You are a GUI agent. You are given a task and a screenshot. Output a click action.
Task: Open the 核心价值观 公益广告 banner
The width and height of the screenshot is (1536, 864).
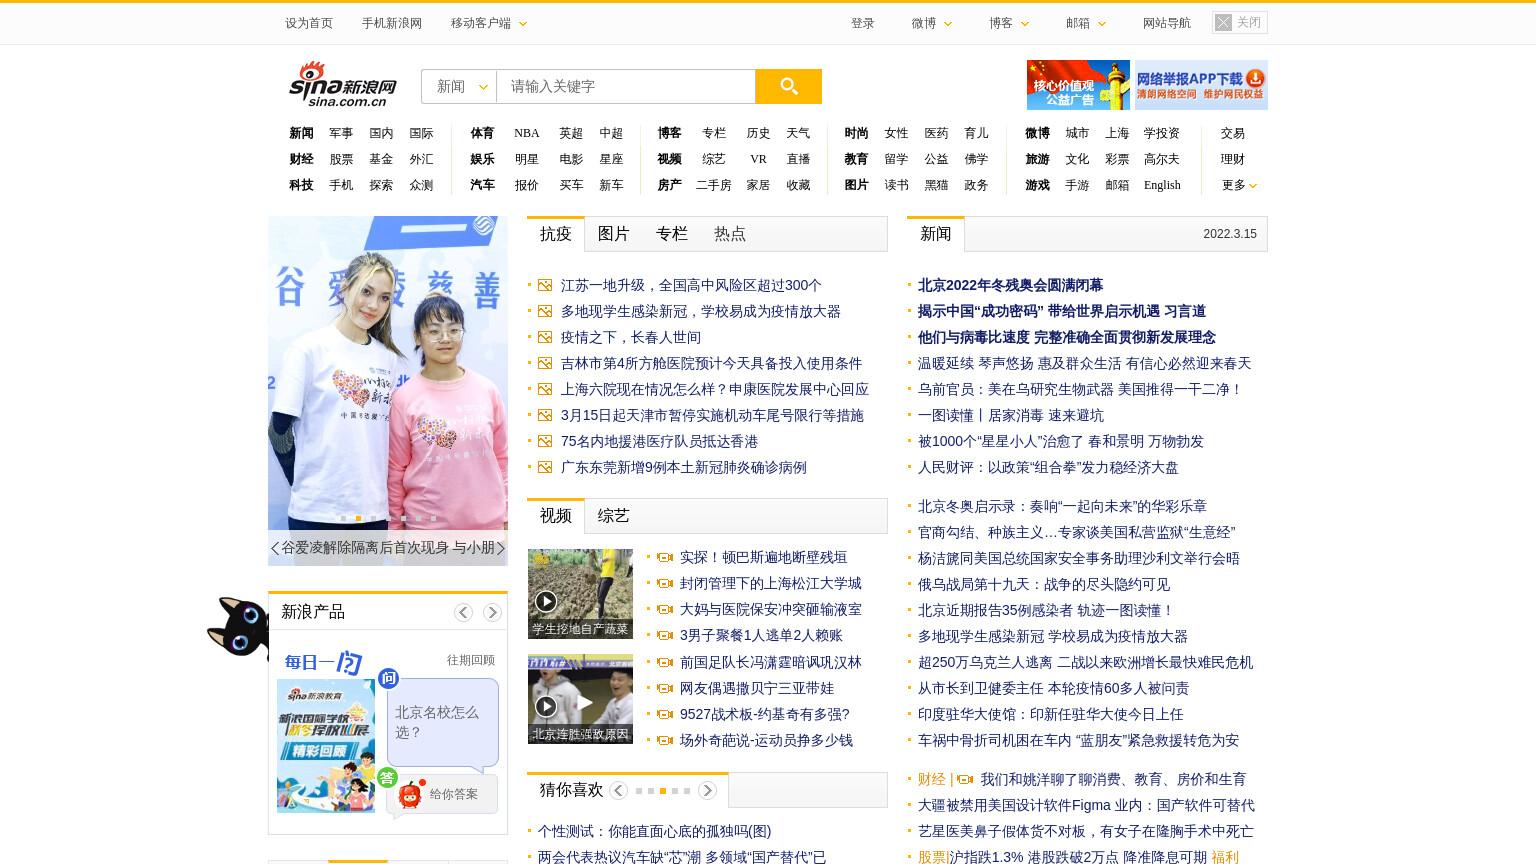coord(1078,85)
